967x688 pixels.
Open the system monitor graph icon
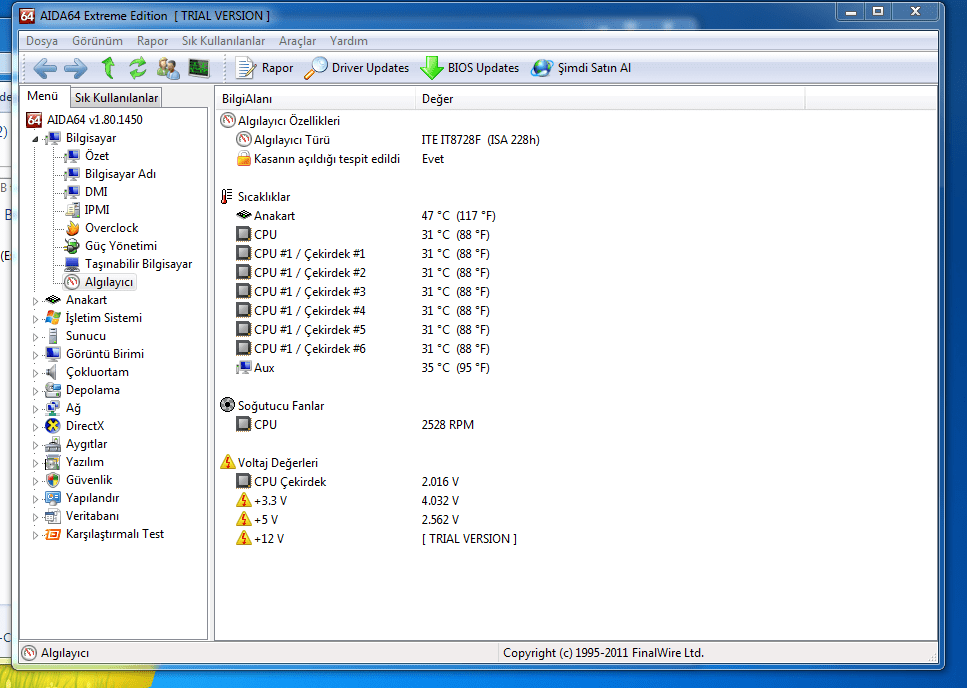click(x=199, y=68)
